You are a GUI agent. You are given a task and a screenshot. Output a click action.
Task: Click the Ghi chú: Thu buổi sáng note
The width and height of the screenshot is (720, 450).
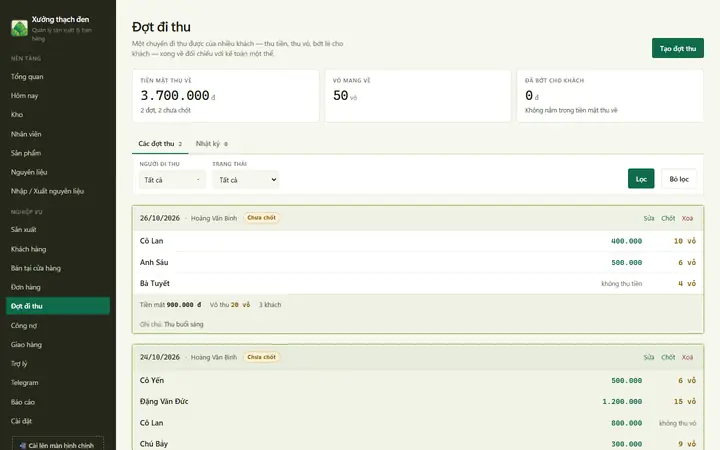(172, 324)
